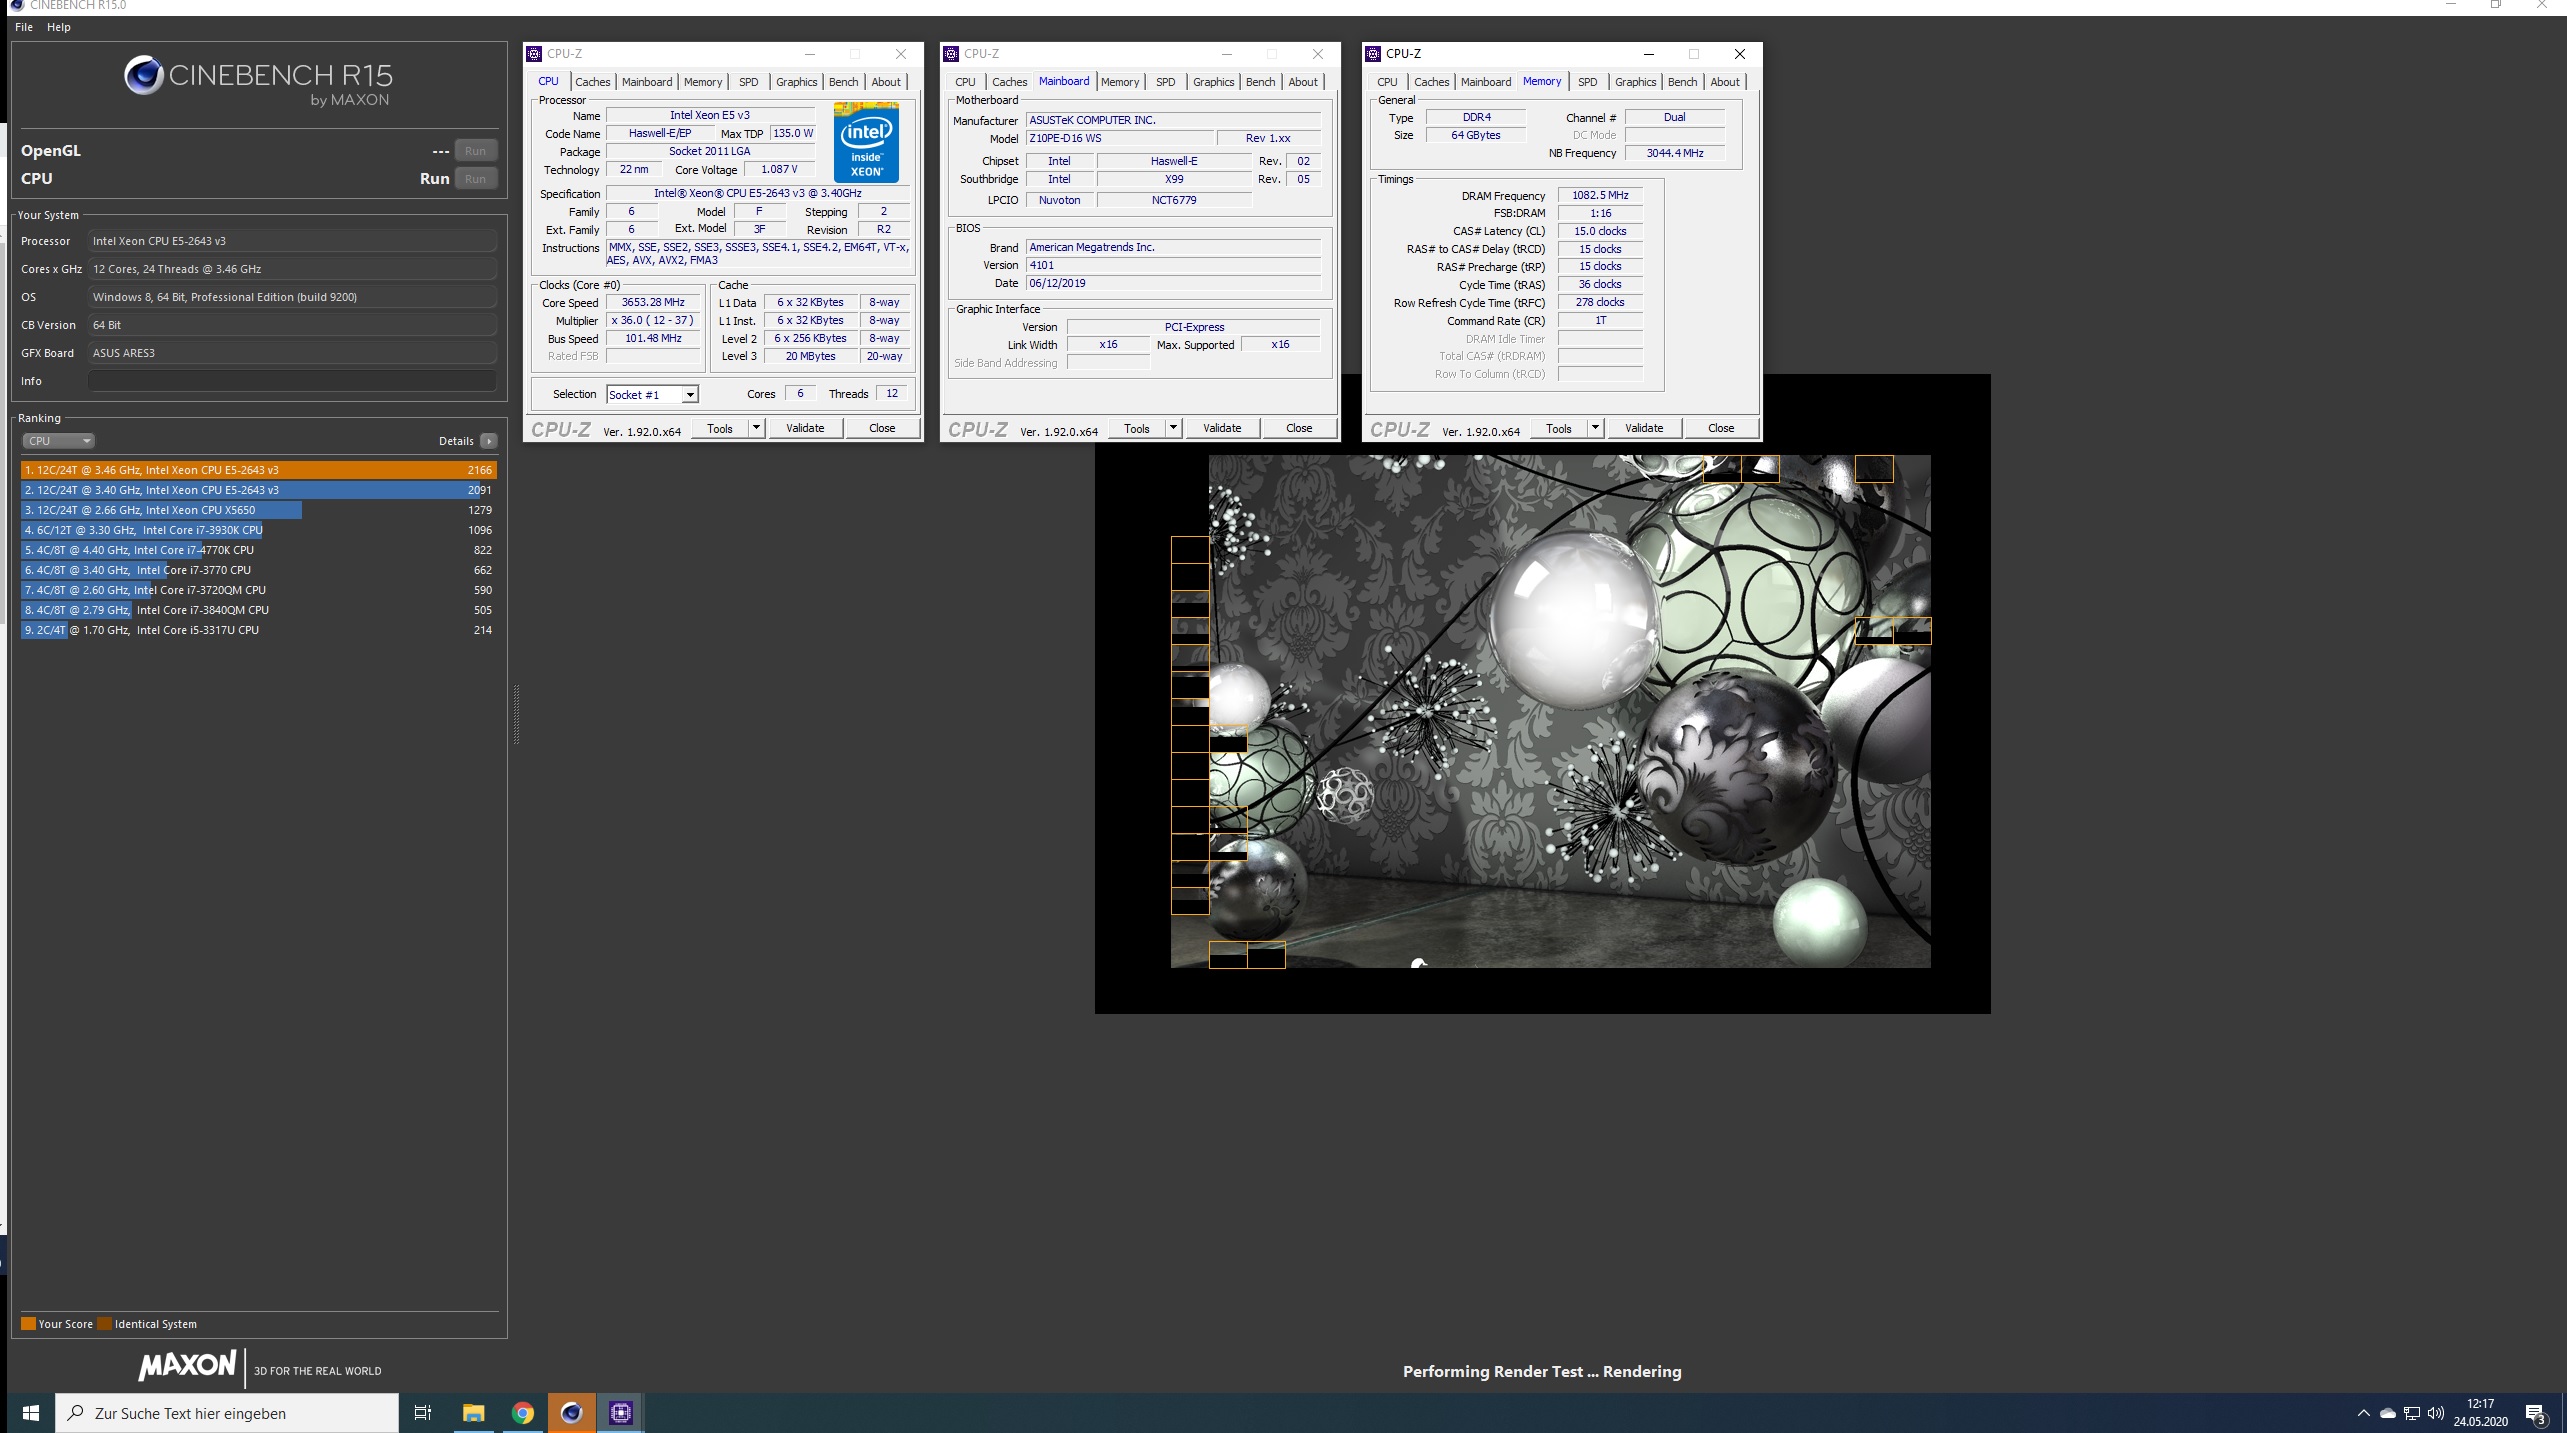Screen dimensions: 2567x1433
Task: Open the network tray icon
Action: pos(2412,1413)
